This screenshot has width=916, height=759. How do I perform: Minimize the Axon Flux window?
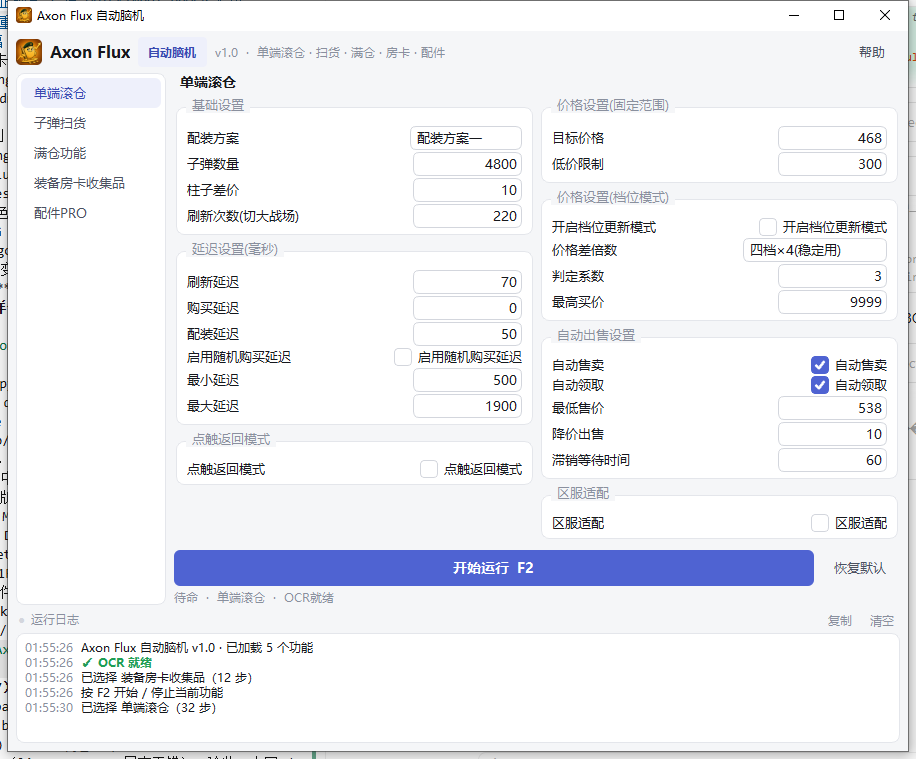(794, 15)
